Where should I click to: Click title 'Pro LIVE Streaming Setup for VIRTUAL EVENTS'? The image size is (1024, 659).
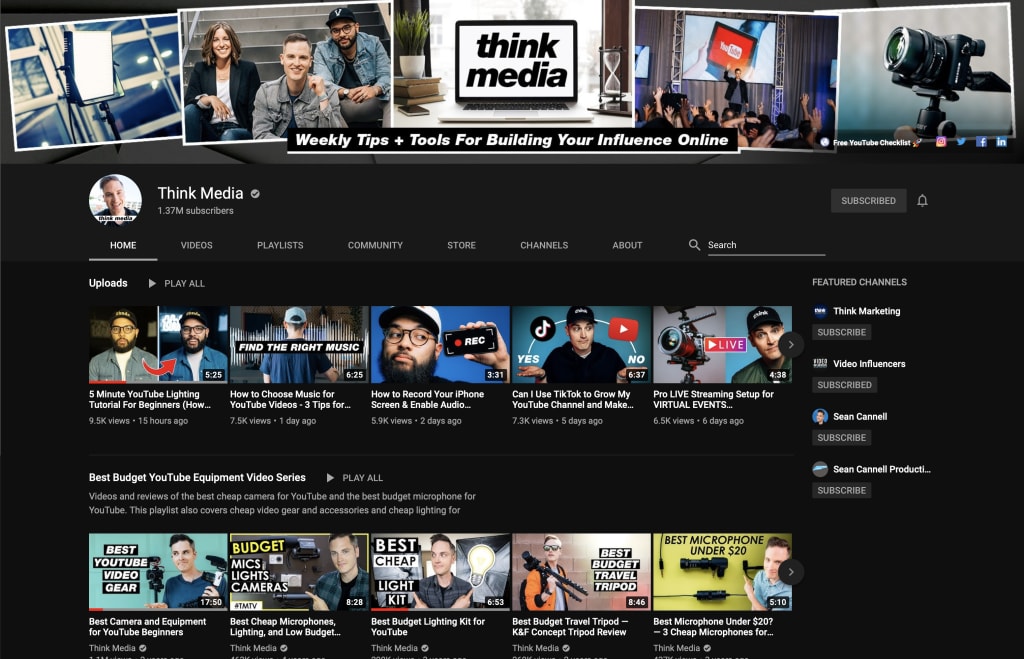coord(713,400)
